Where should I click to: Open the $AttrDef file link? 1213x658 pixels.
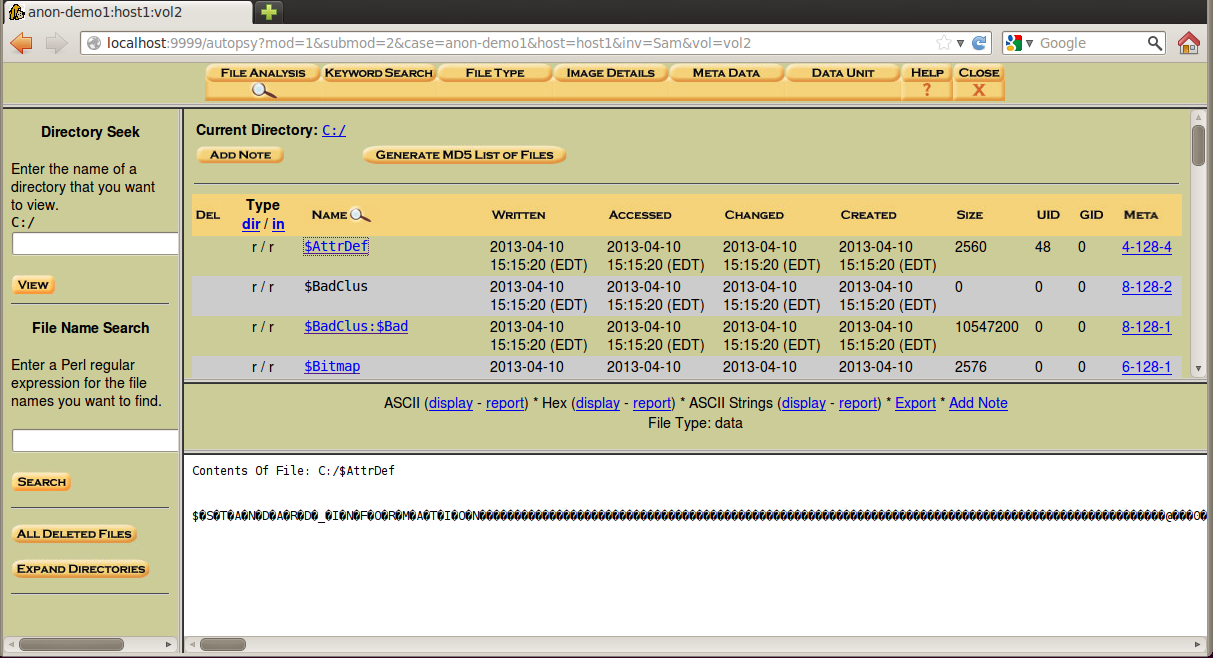336,246
